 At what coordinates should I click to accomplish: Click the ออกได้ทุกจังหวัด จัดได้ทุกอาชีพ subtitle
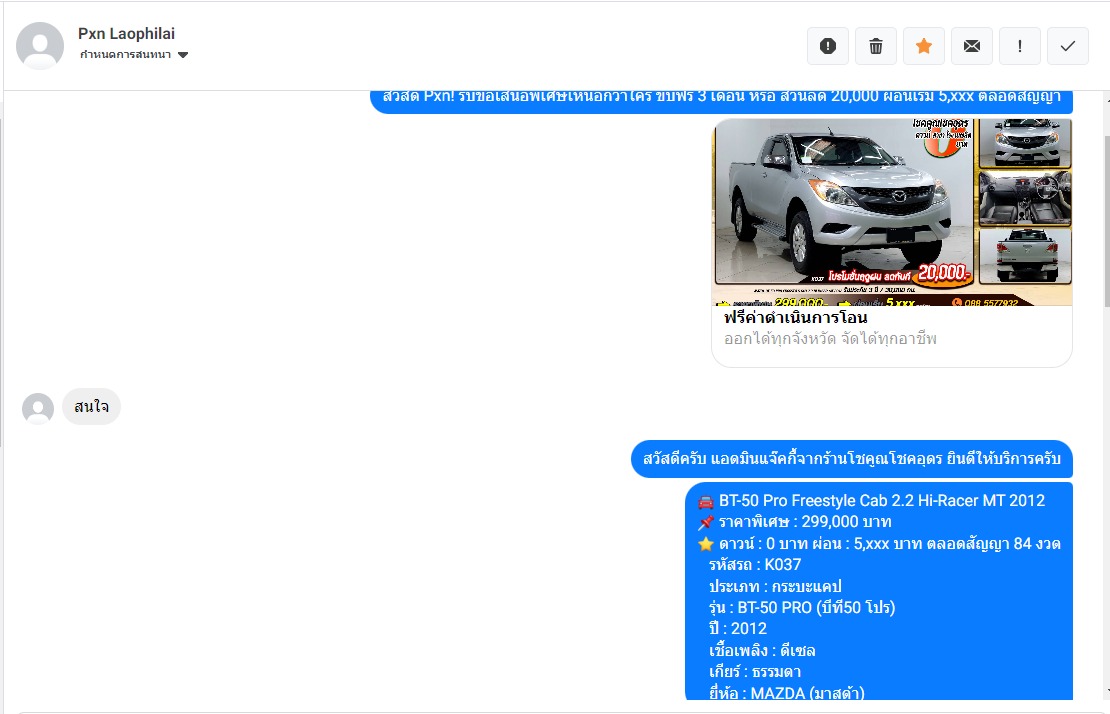click(830, 339)
